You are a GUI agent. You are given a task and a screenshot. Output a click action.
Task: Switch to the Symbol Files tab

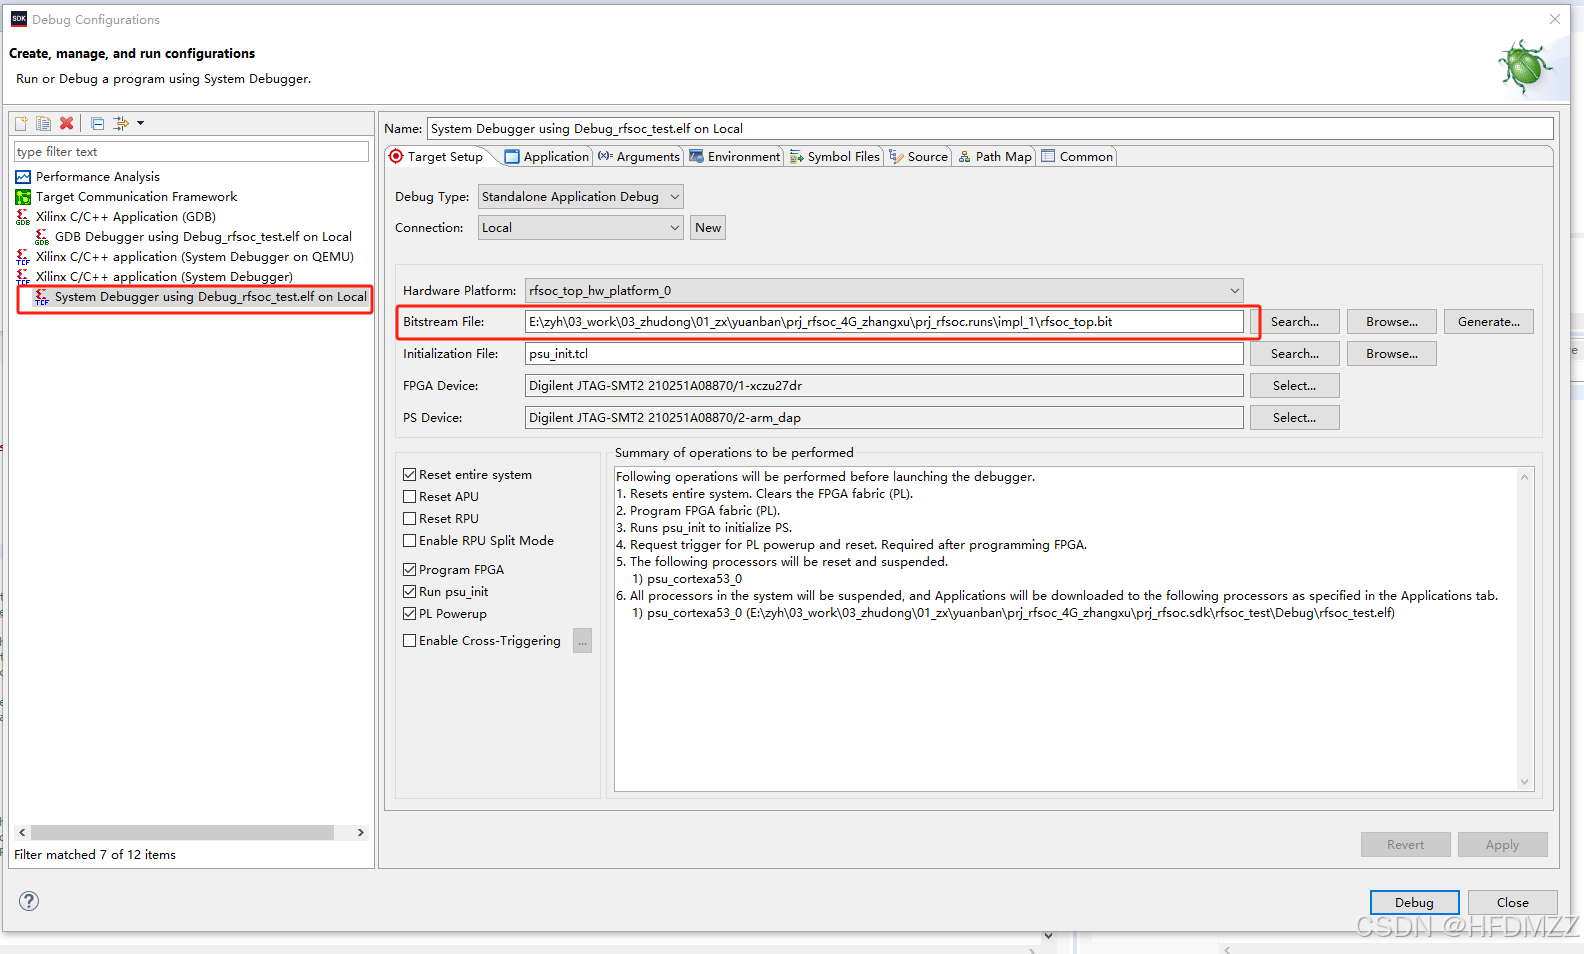pyautogui.click(x=835, y=157)
